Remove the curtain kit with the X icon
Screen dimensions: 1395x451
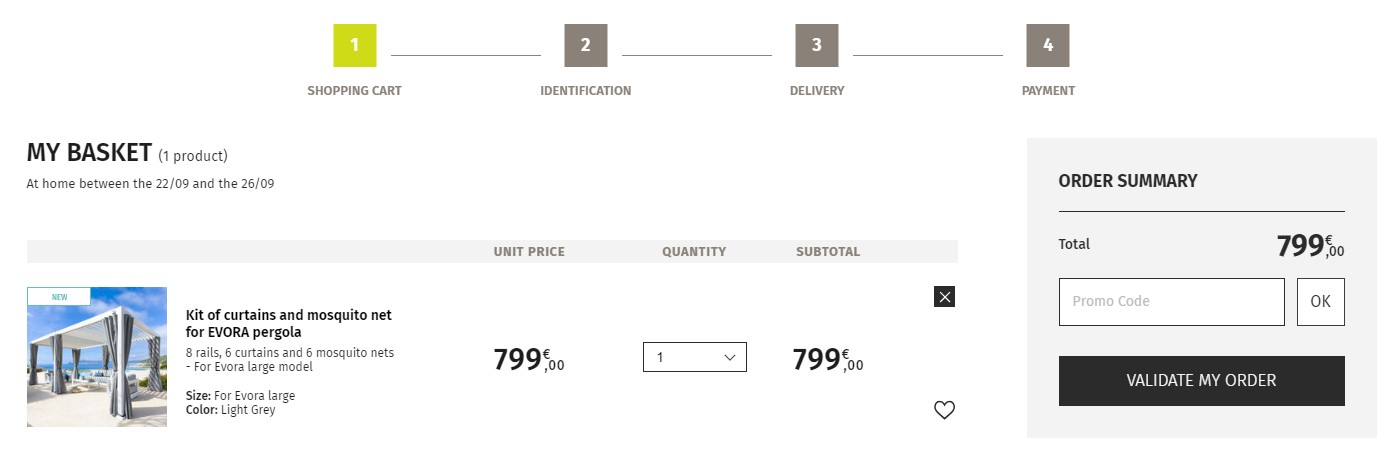945,296
